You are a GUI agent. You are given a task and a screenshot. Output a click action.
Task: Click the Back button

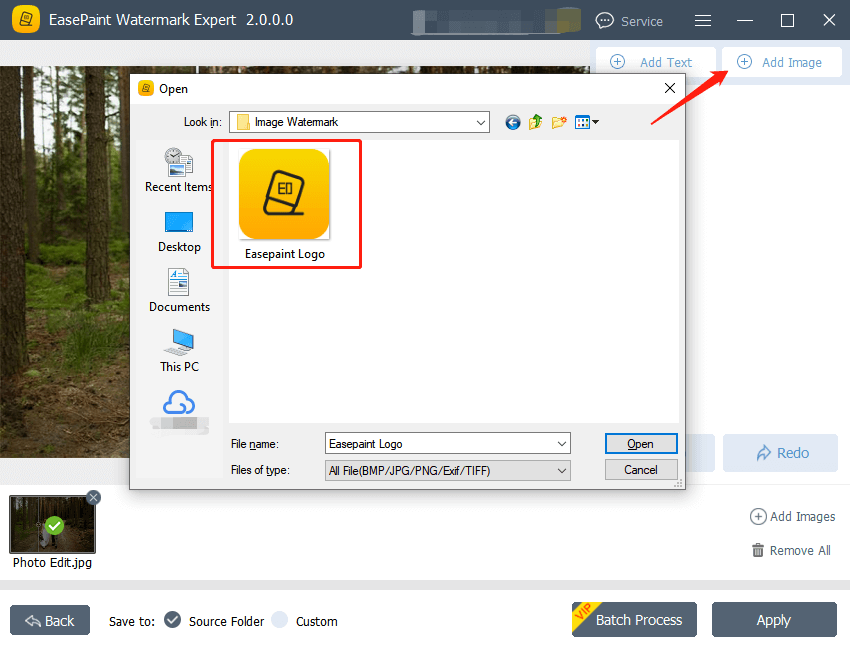pos(50,620)
